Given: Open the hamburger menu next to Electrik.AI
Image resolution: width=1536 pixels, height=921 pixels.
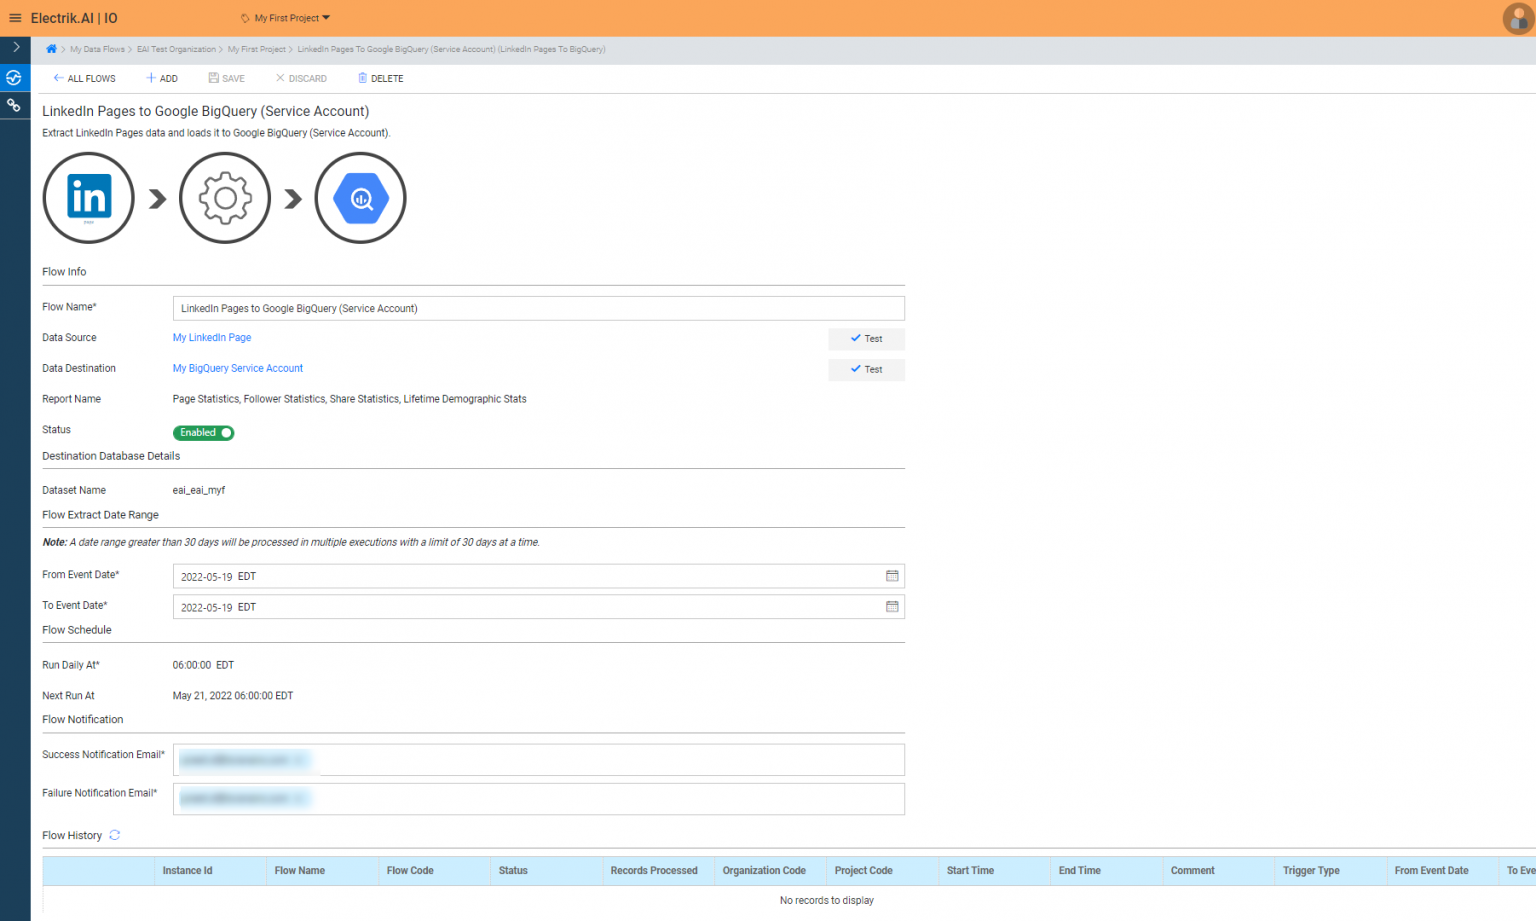Looking at the screenshot, I should [x=15, y=17].
